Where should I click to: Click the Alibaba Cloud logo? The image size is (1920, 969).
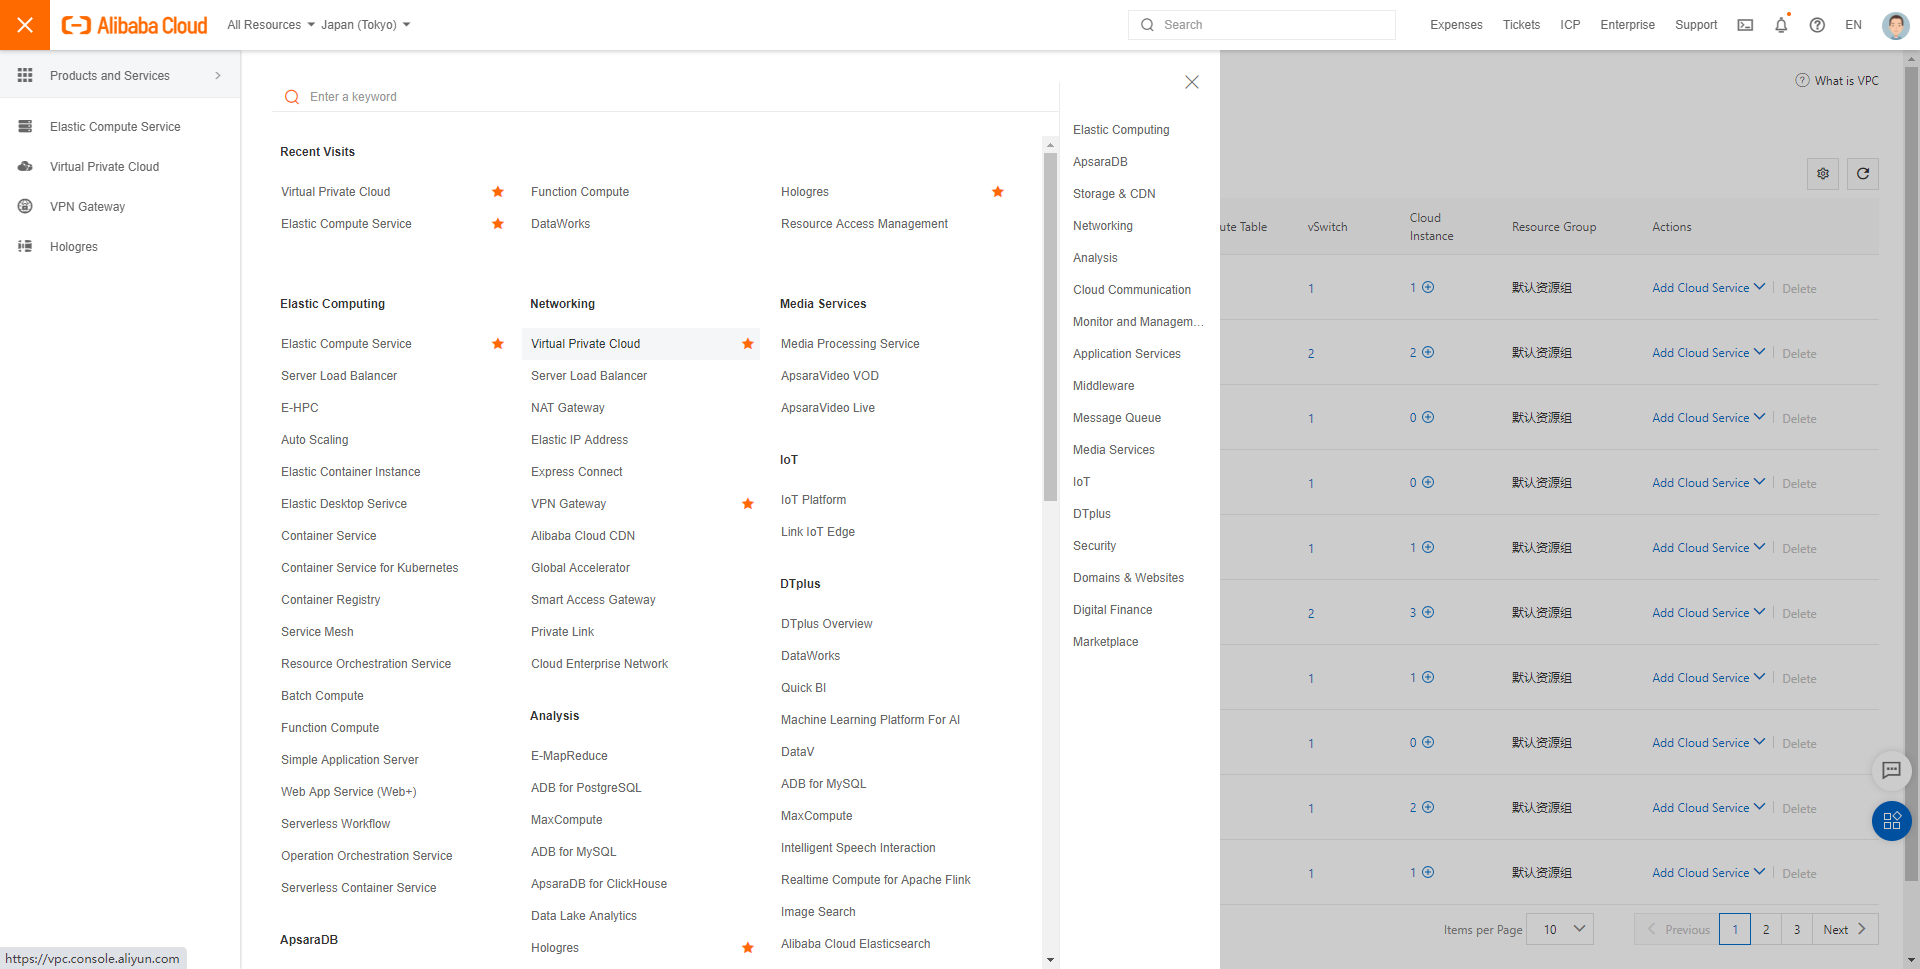(134, 25)
